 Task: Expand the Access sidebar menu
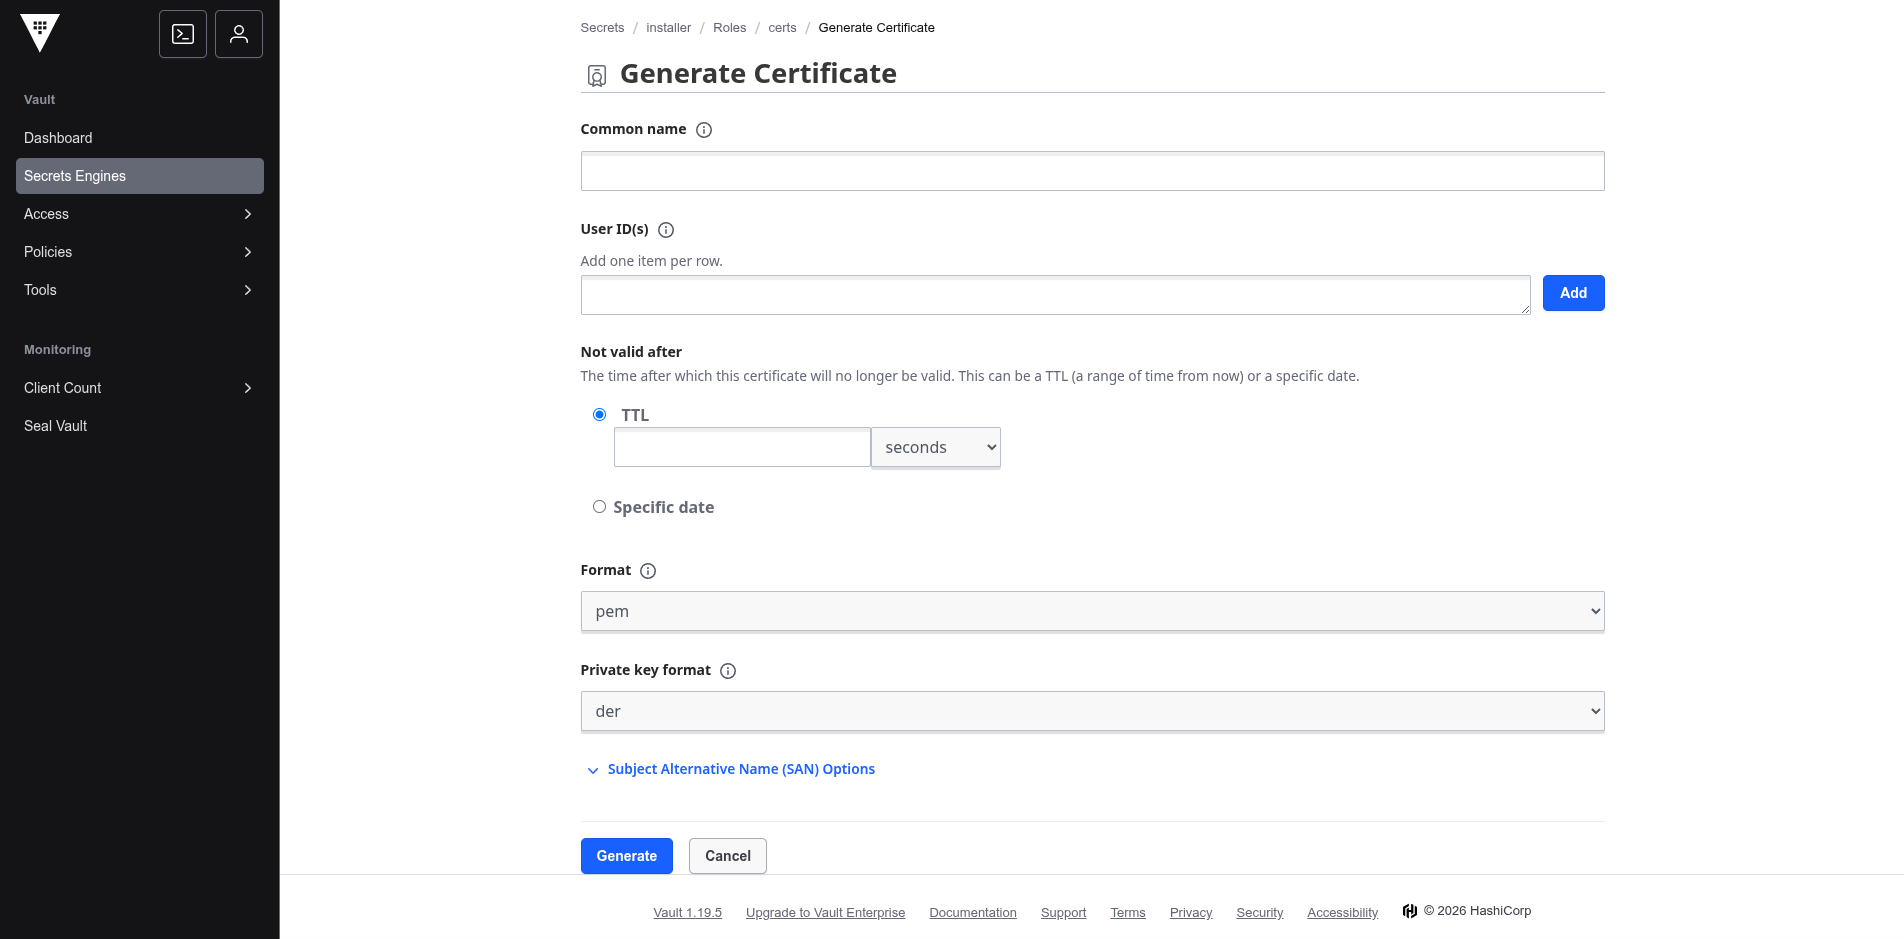tap(139, 214)
